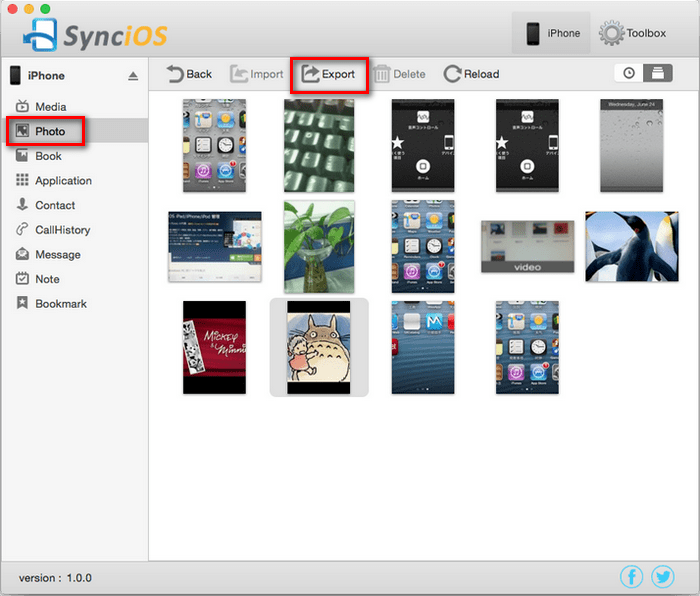The height and width of the screenshot is (596, 700).
Task: Open the Message section
Action: [58, 255]
